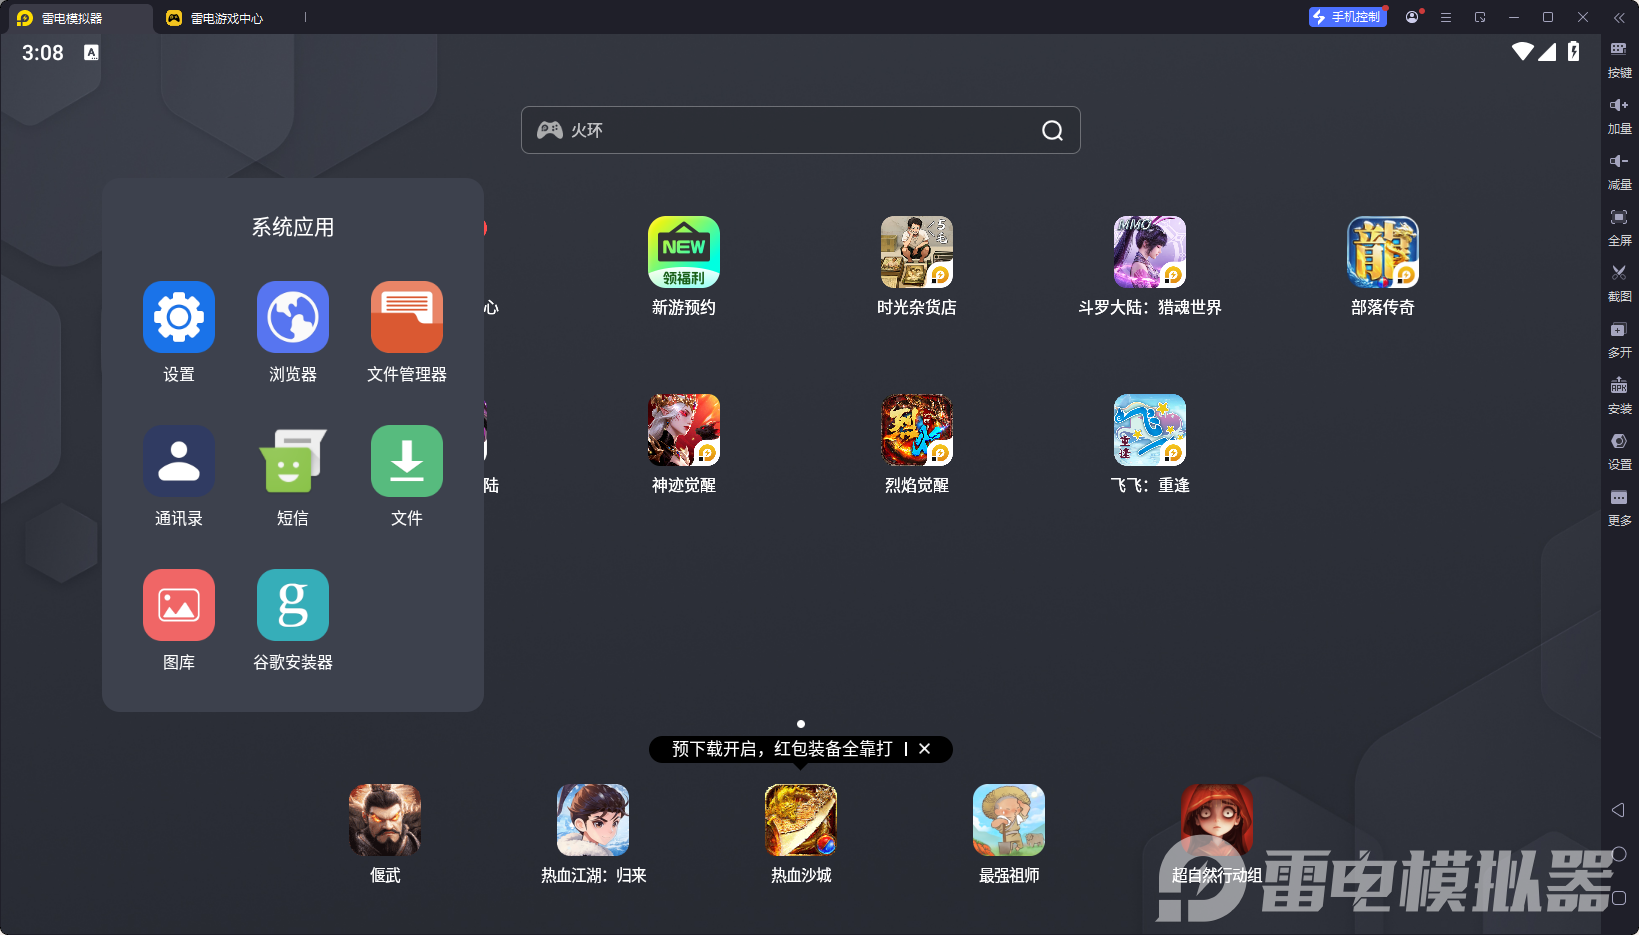The height and width of the screenshot is (935, 1639).
Task: Click 安装 to install an APK
Action: pos(1619,395)
